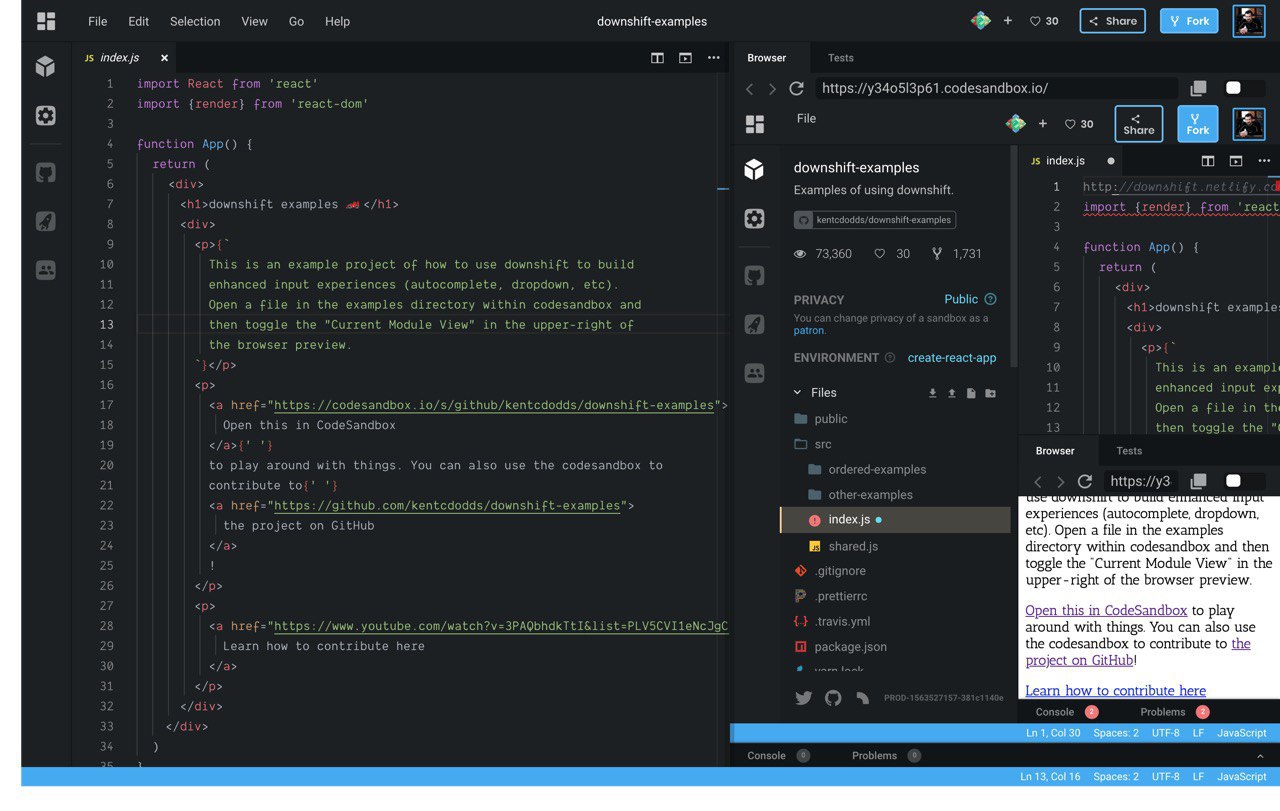1280x811 pixels.
Task: Open Sandbox Info cube icon in outer sidebar
Action: coord(45,67)
